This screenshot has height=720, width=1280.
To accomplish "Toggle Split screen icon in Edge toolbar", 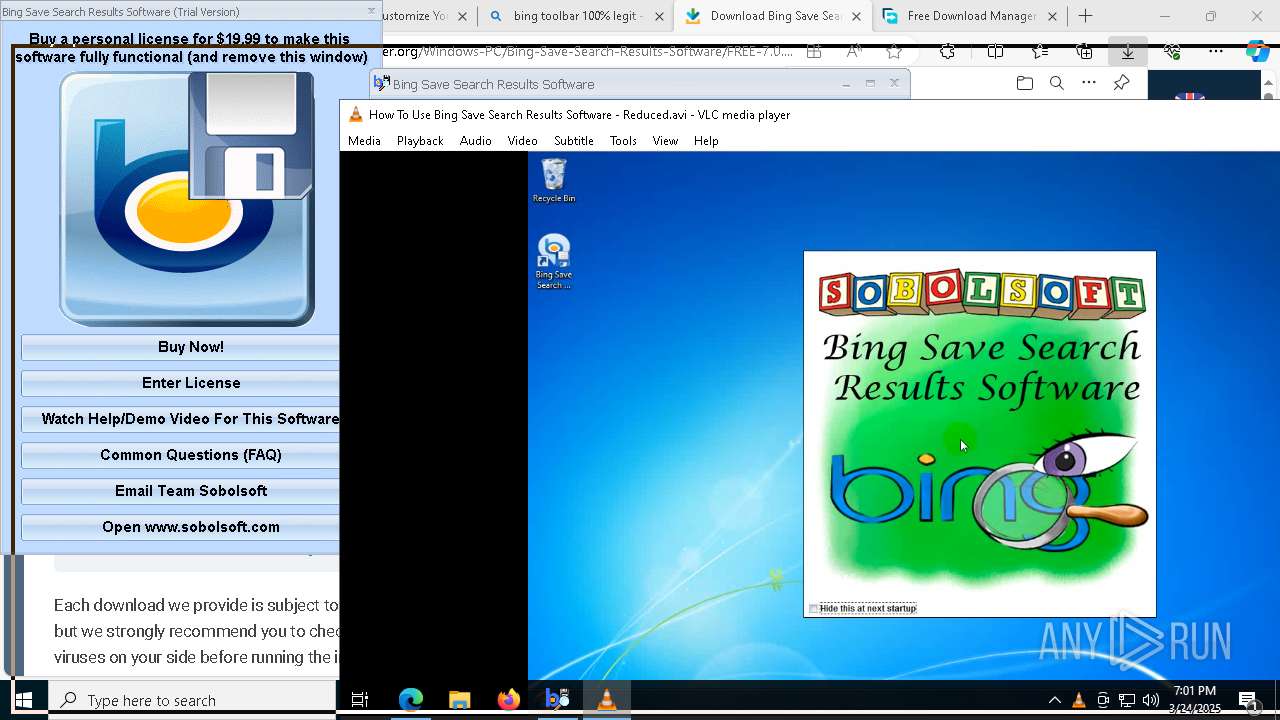I will click(995, 52).
